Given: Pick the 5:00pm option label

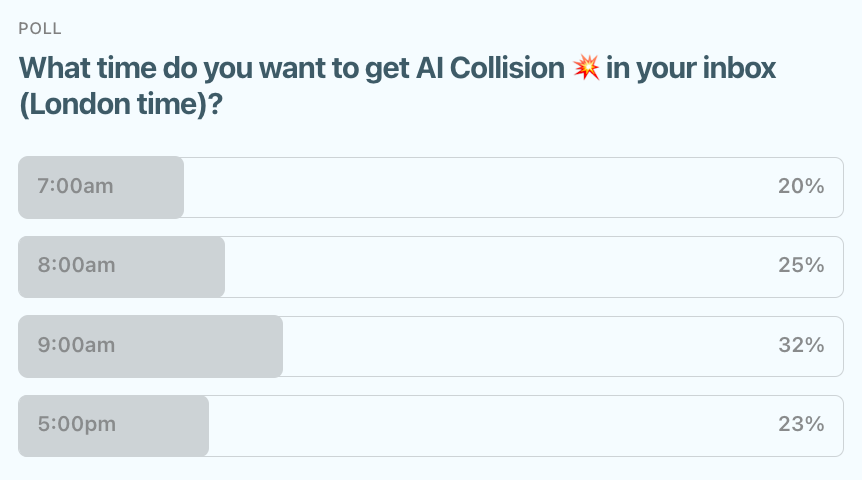Looking at the screenshot, I should pyautogui.click(x=77, y=424).
